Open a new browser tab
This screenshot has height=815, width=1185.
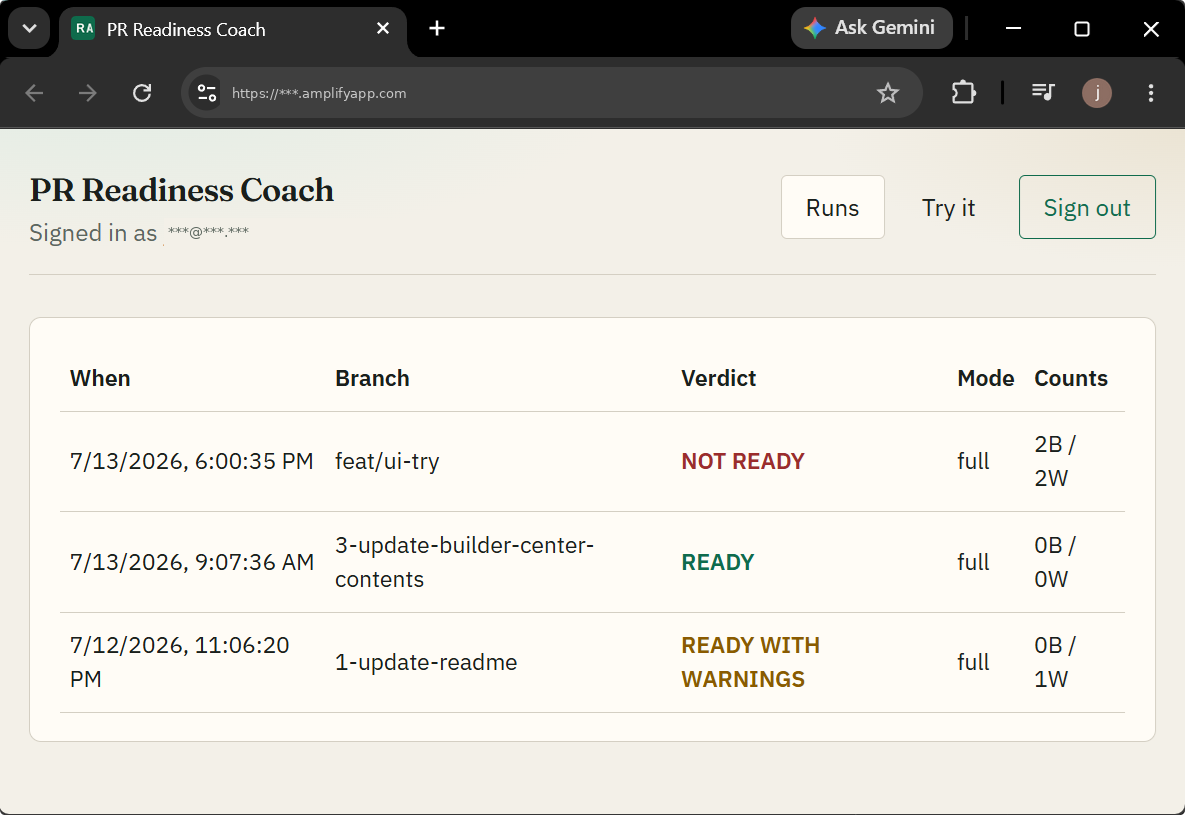tap(437, 29)
